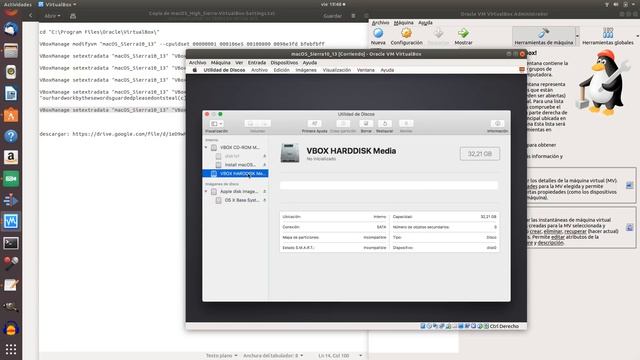This screenshot has height=360, width=640.
Task: Open Configuración in VirtualBox Administrador toolbar
Action: 406,36
